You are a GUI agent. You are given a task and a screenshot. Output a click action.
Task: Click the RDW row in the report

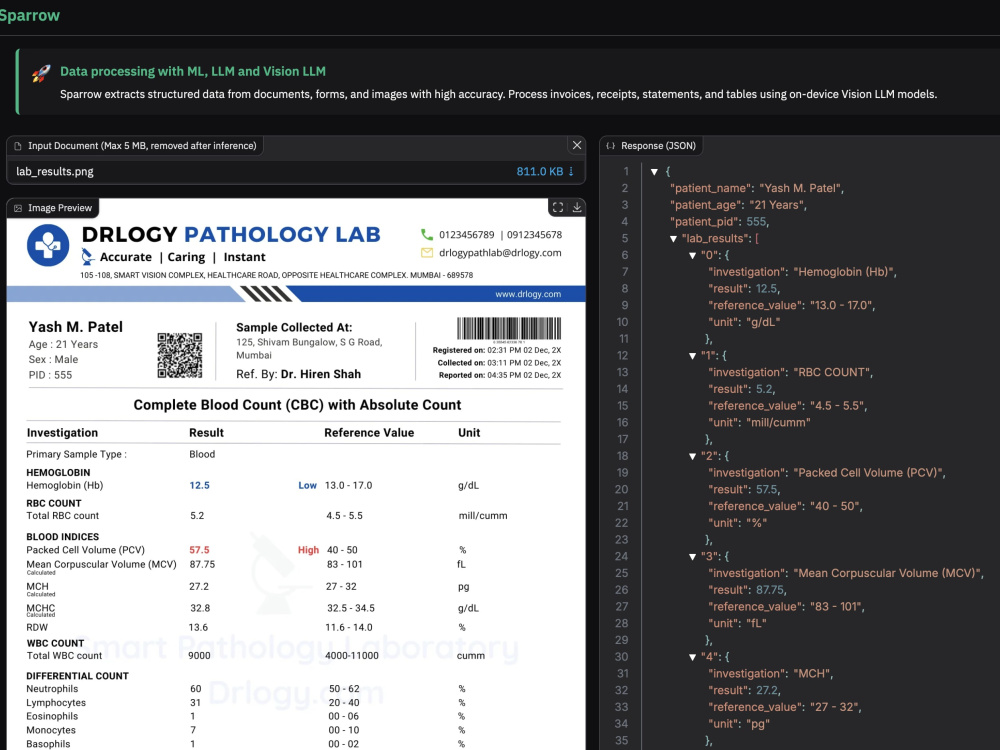[x=246, y=628]
